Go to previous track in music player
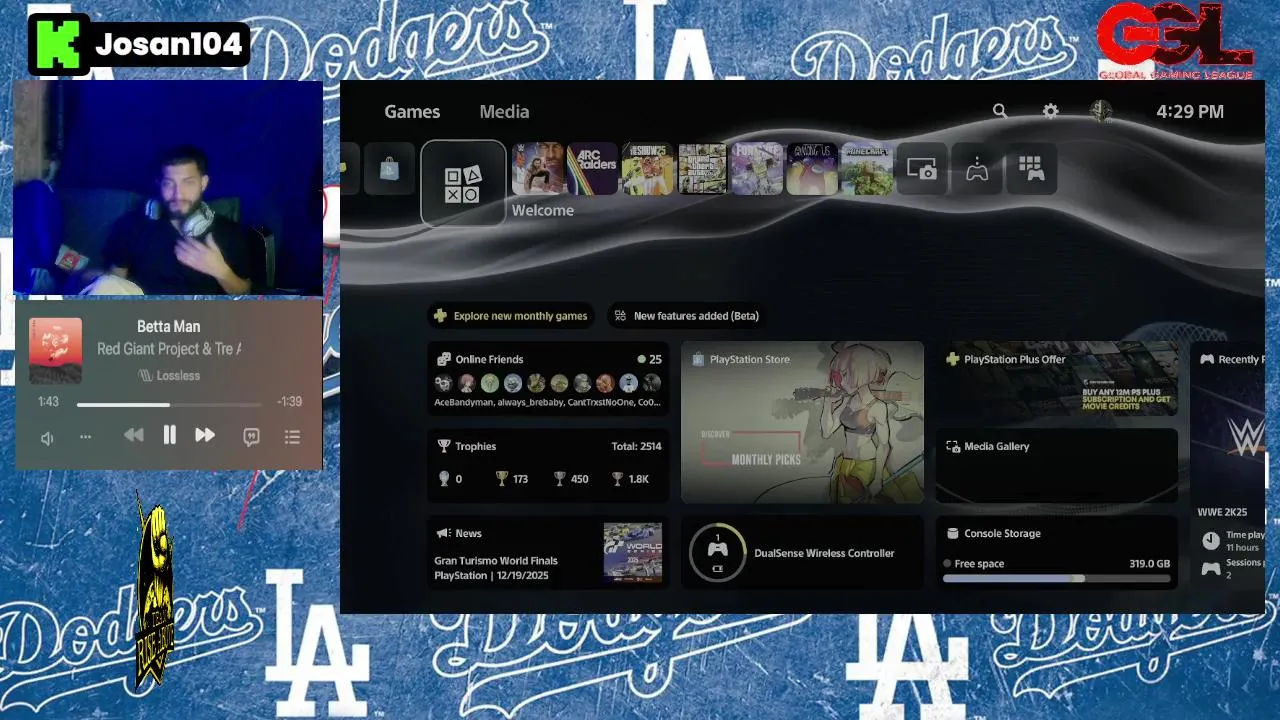This screenshot has height=720, width=1280. 133,435
